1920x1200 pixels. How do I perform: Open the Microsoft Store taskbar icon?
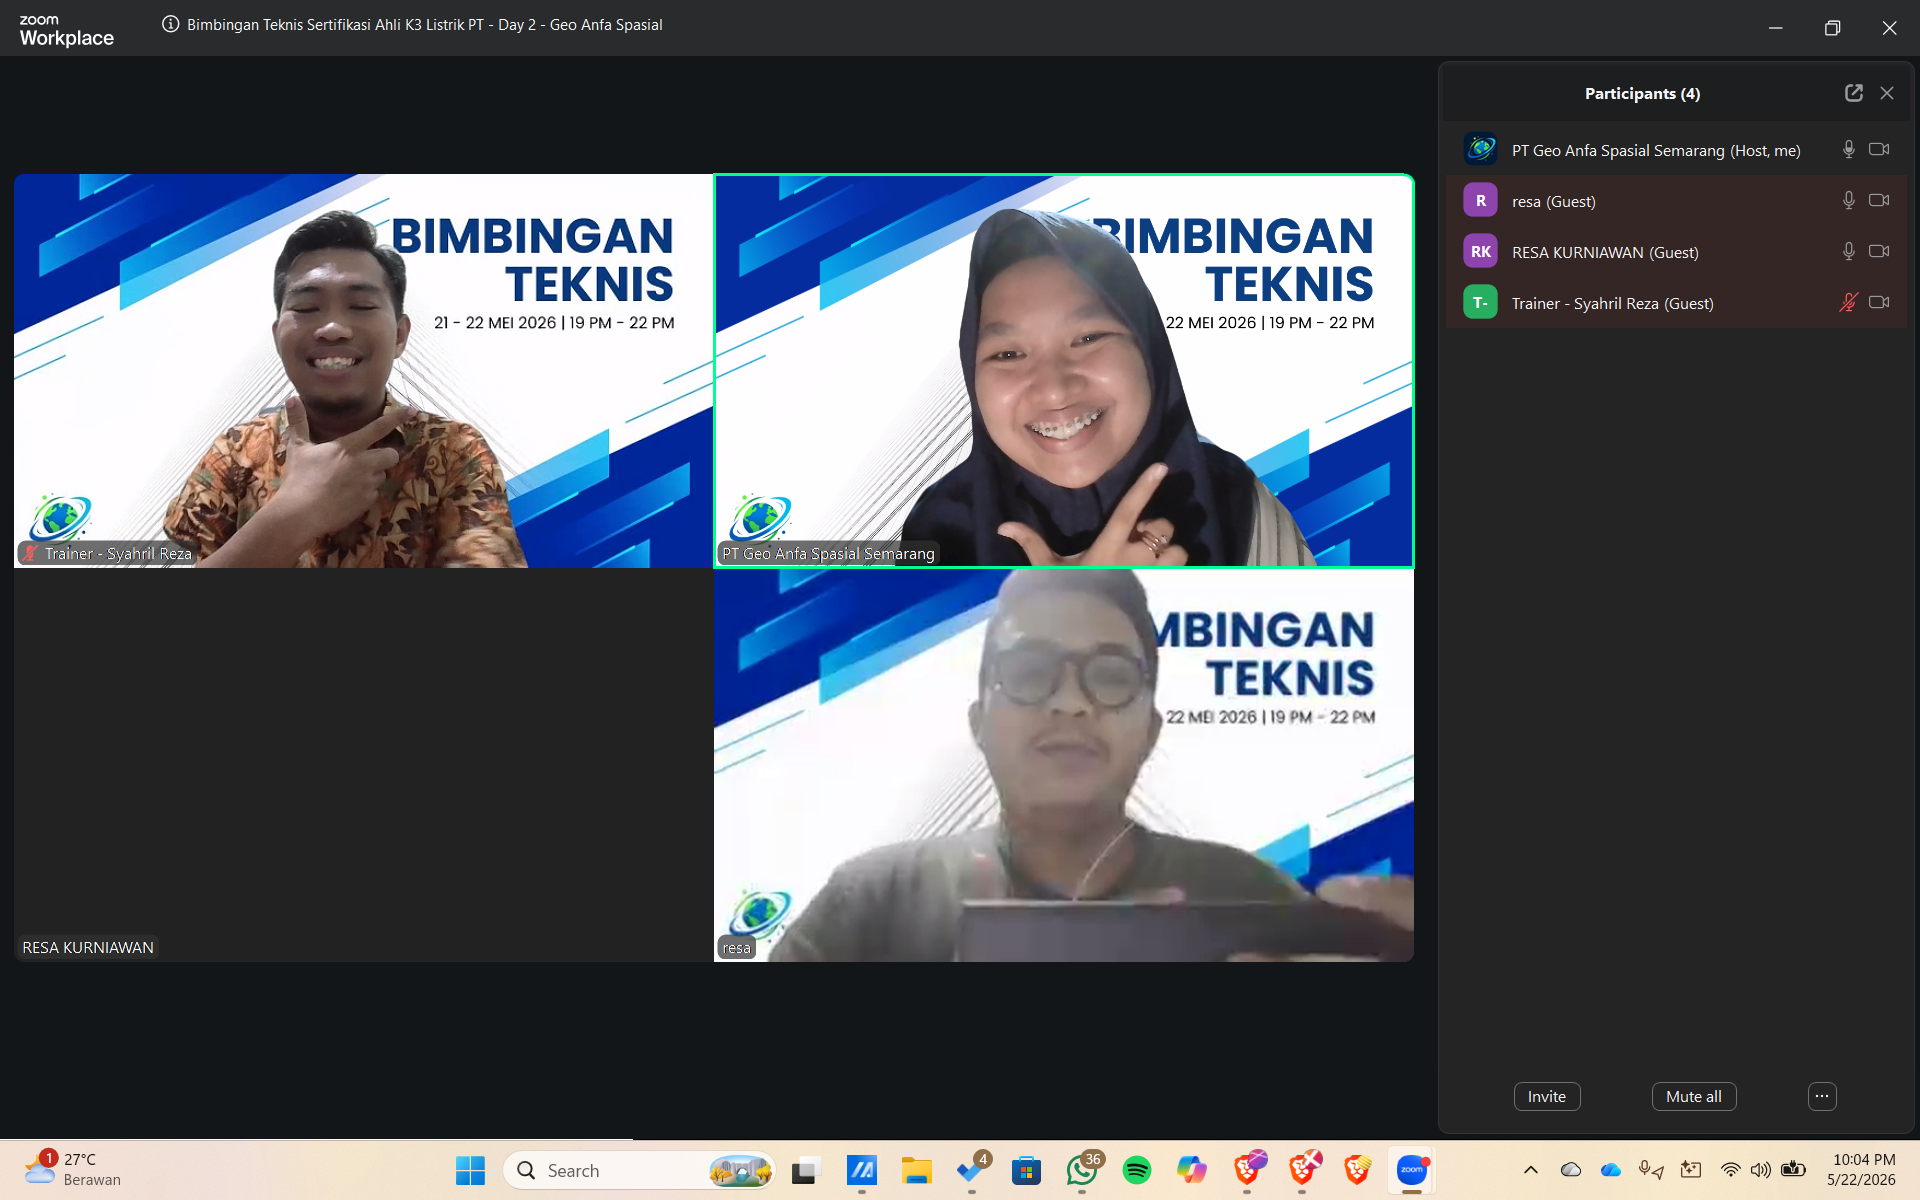point(1026,1170)
